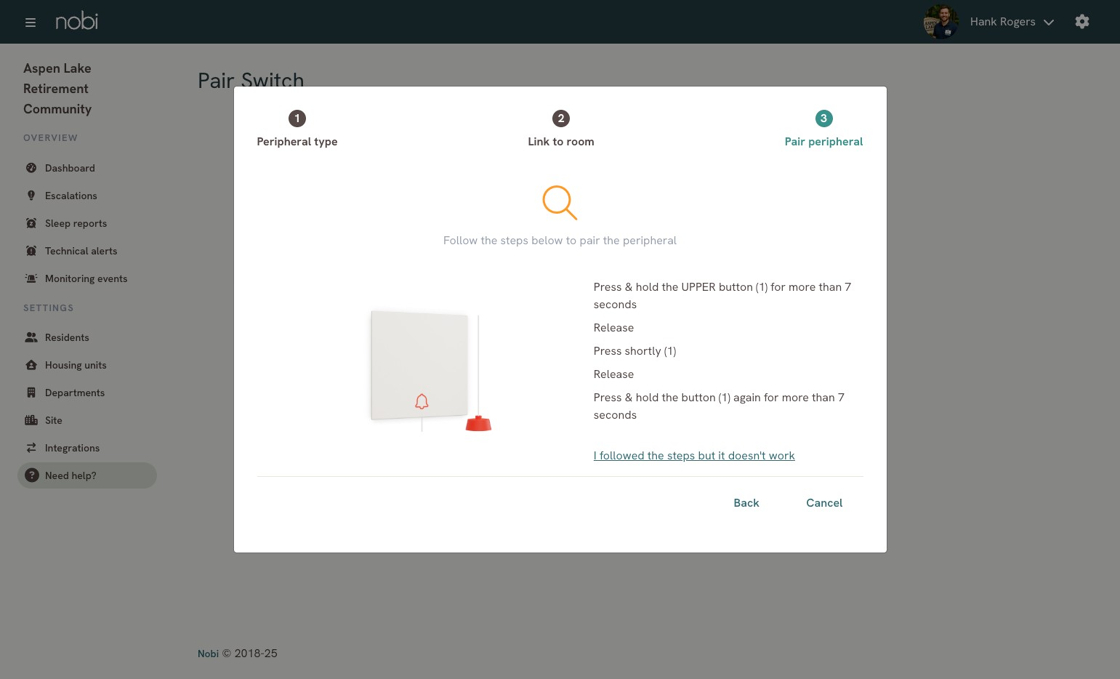Open Monitoring events in sidebar
1120x679 pixels.
86,279
